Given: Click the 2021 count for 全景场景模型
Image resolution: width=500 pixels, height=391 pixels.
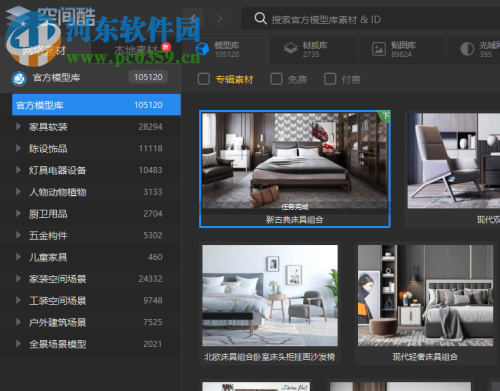Looking at the screenshot, I should [153, 344].
